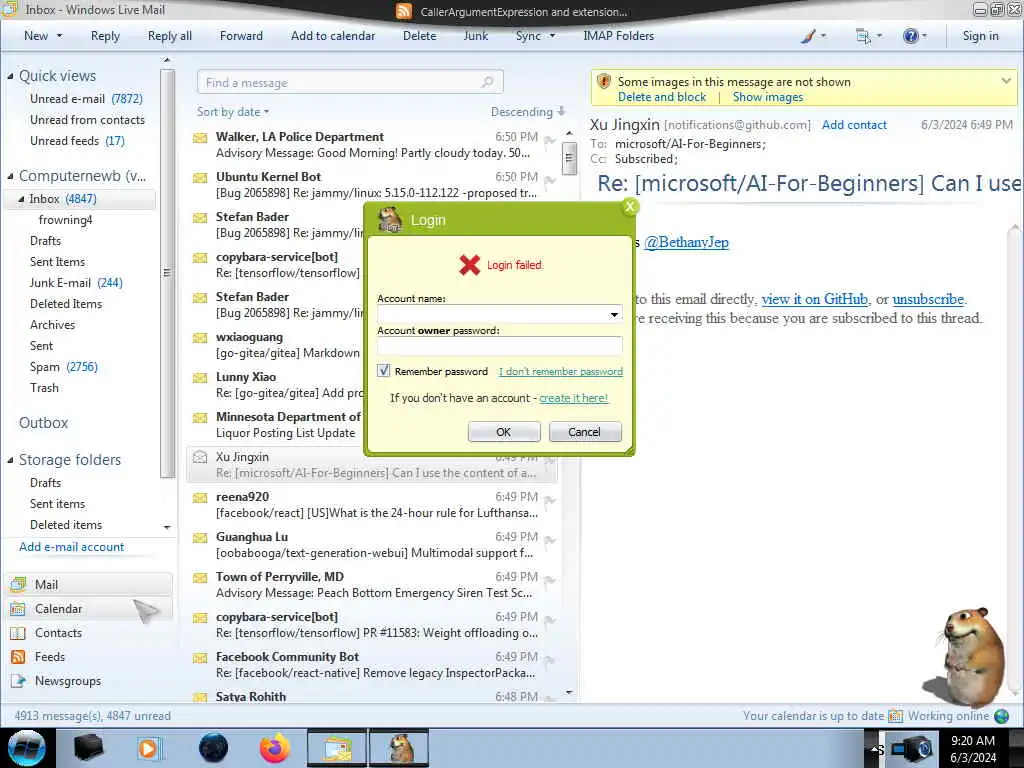Switch to hamster app in taskbar
This screenshot has width=1024, height=768.
(x=399, y=748)
